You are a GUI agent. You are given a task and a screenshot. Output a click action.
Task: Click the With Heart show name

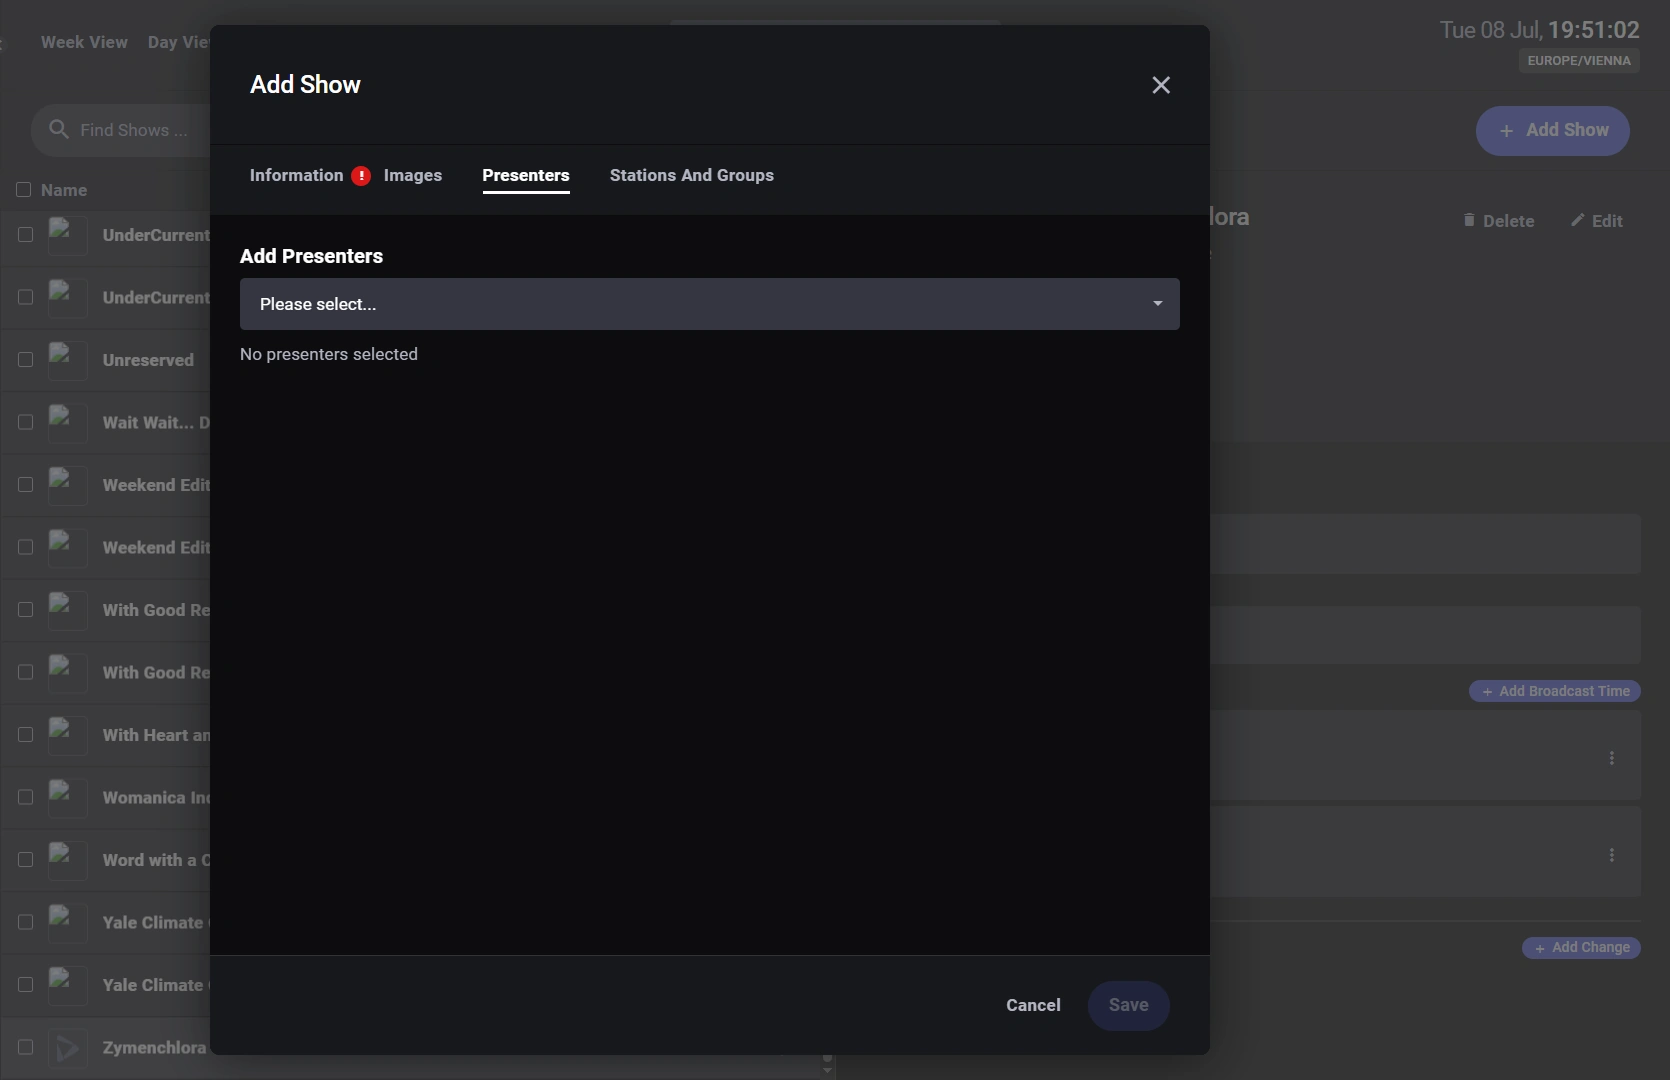coord(156,735)
